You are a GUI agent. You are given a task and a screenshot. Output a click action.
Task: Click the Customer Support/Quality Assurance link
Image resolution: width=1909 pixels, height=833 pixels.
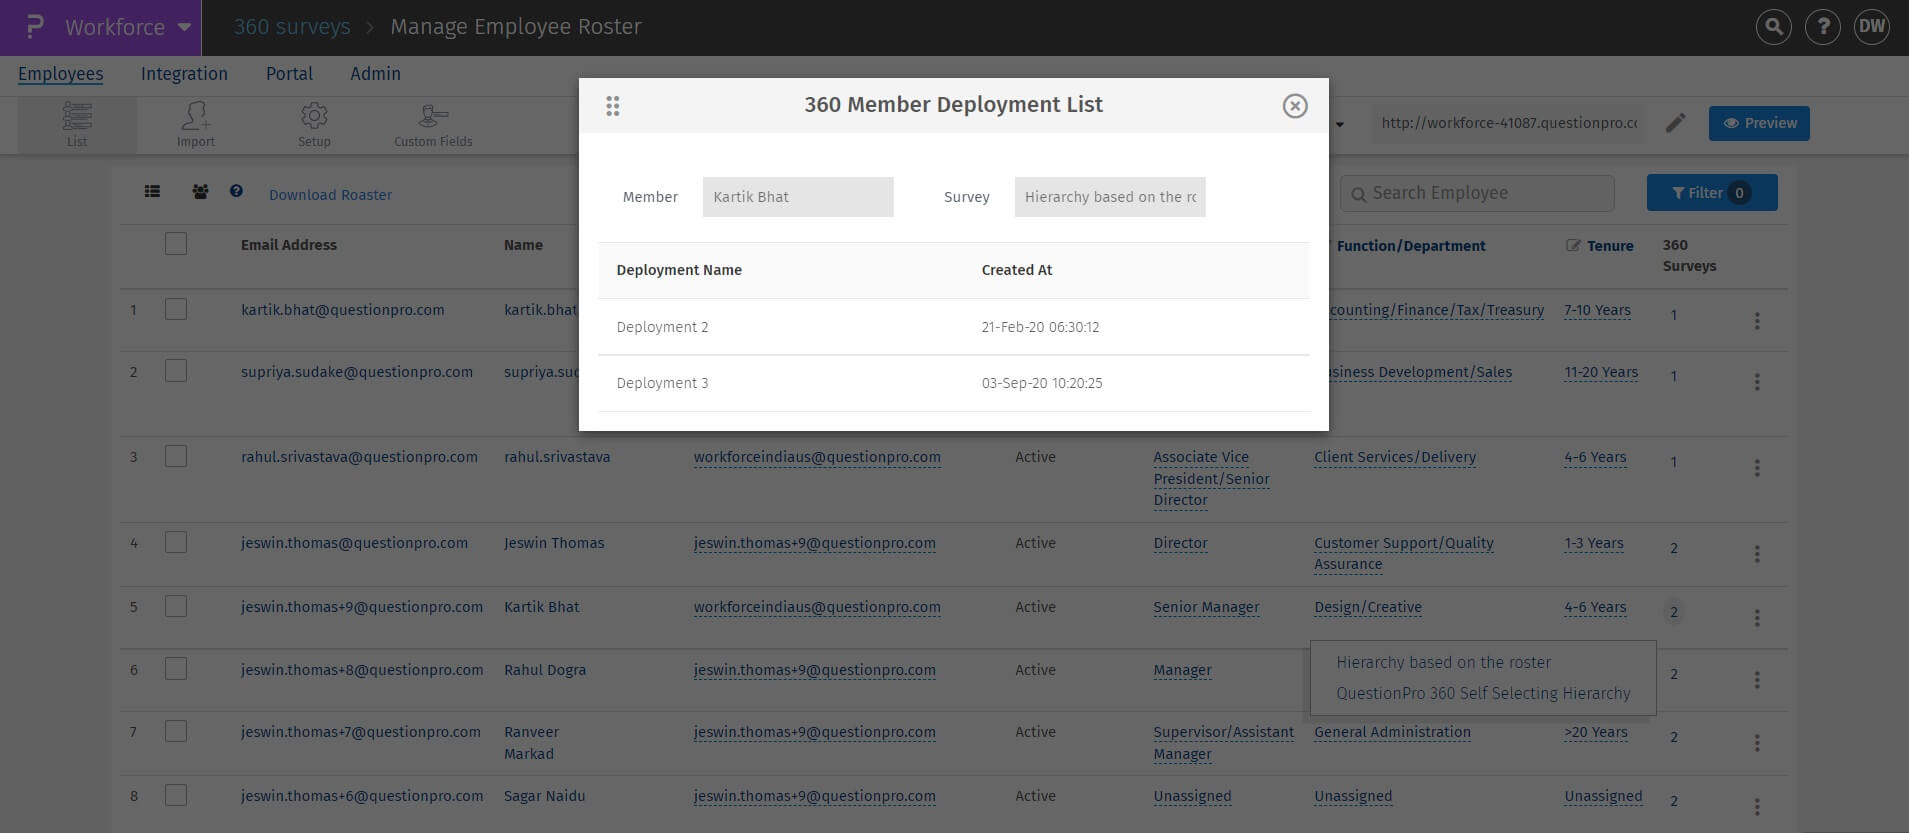pyautogui.click(x=1404, y=553)
